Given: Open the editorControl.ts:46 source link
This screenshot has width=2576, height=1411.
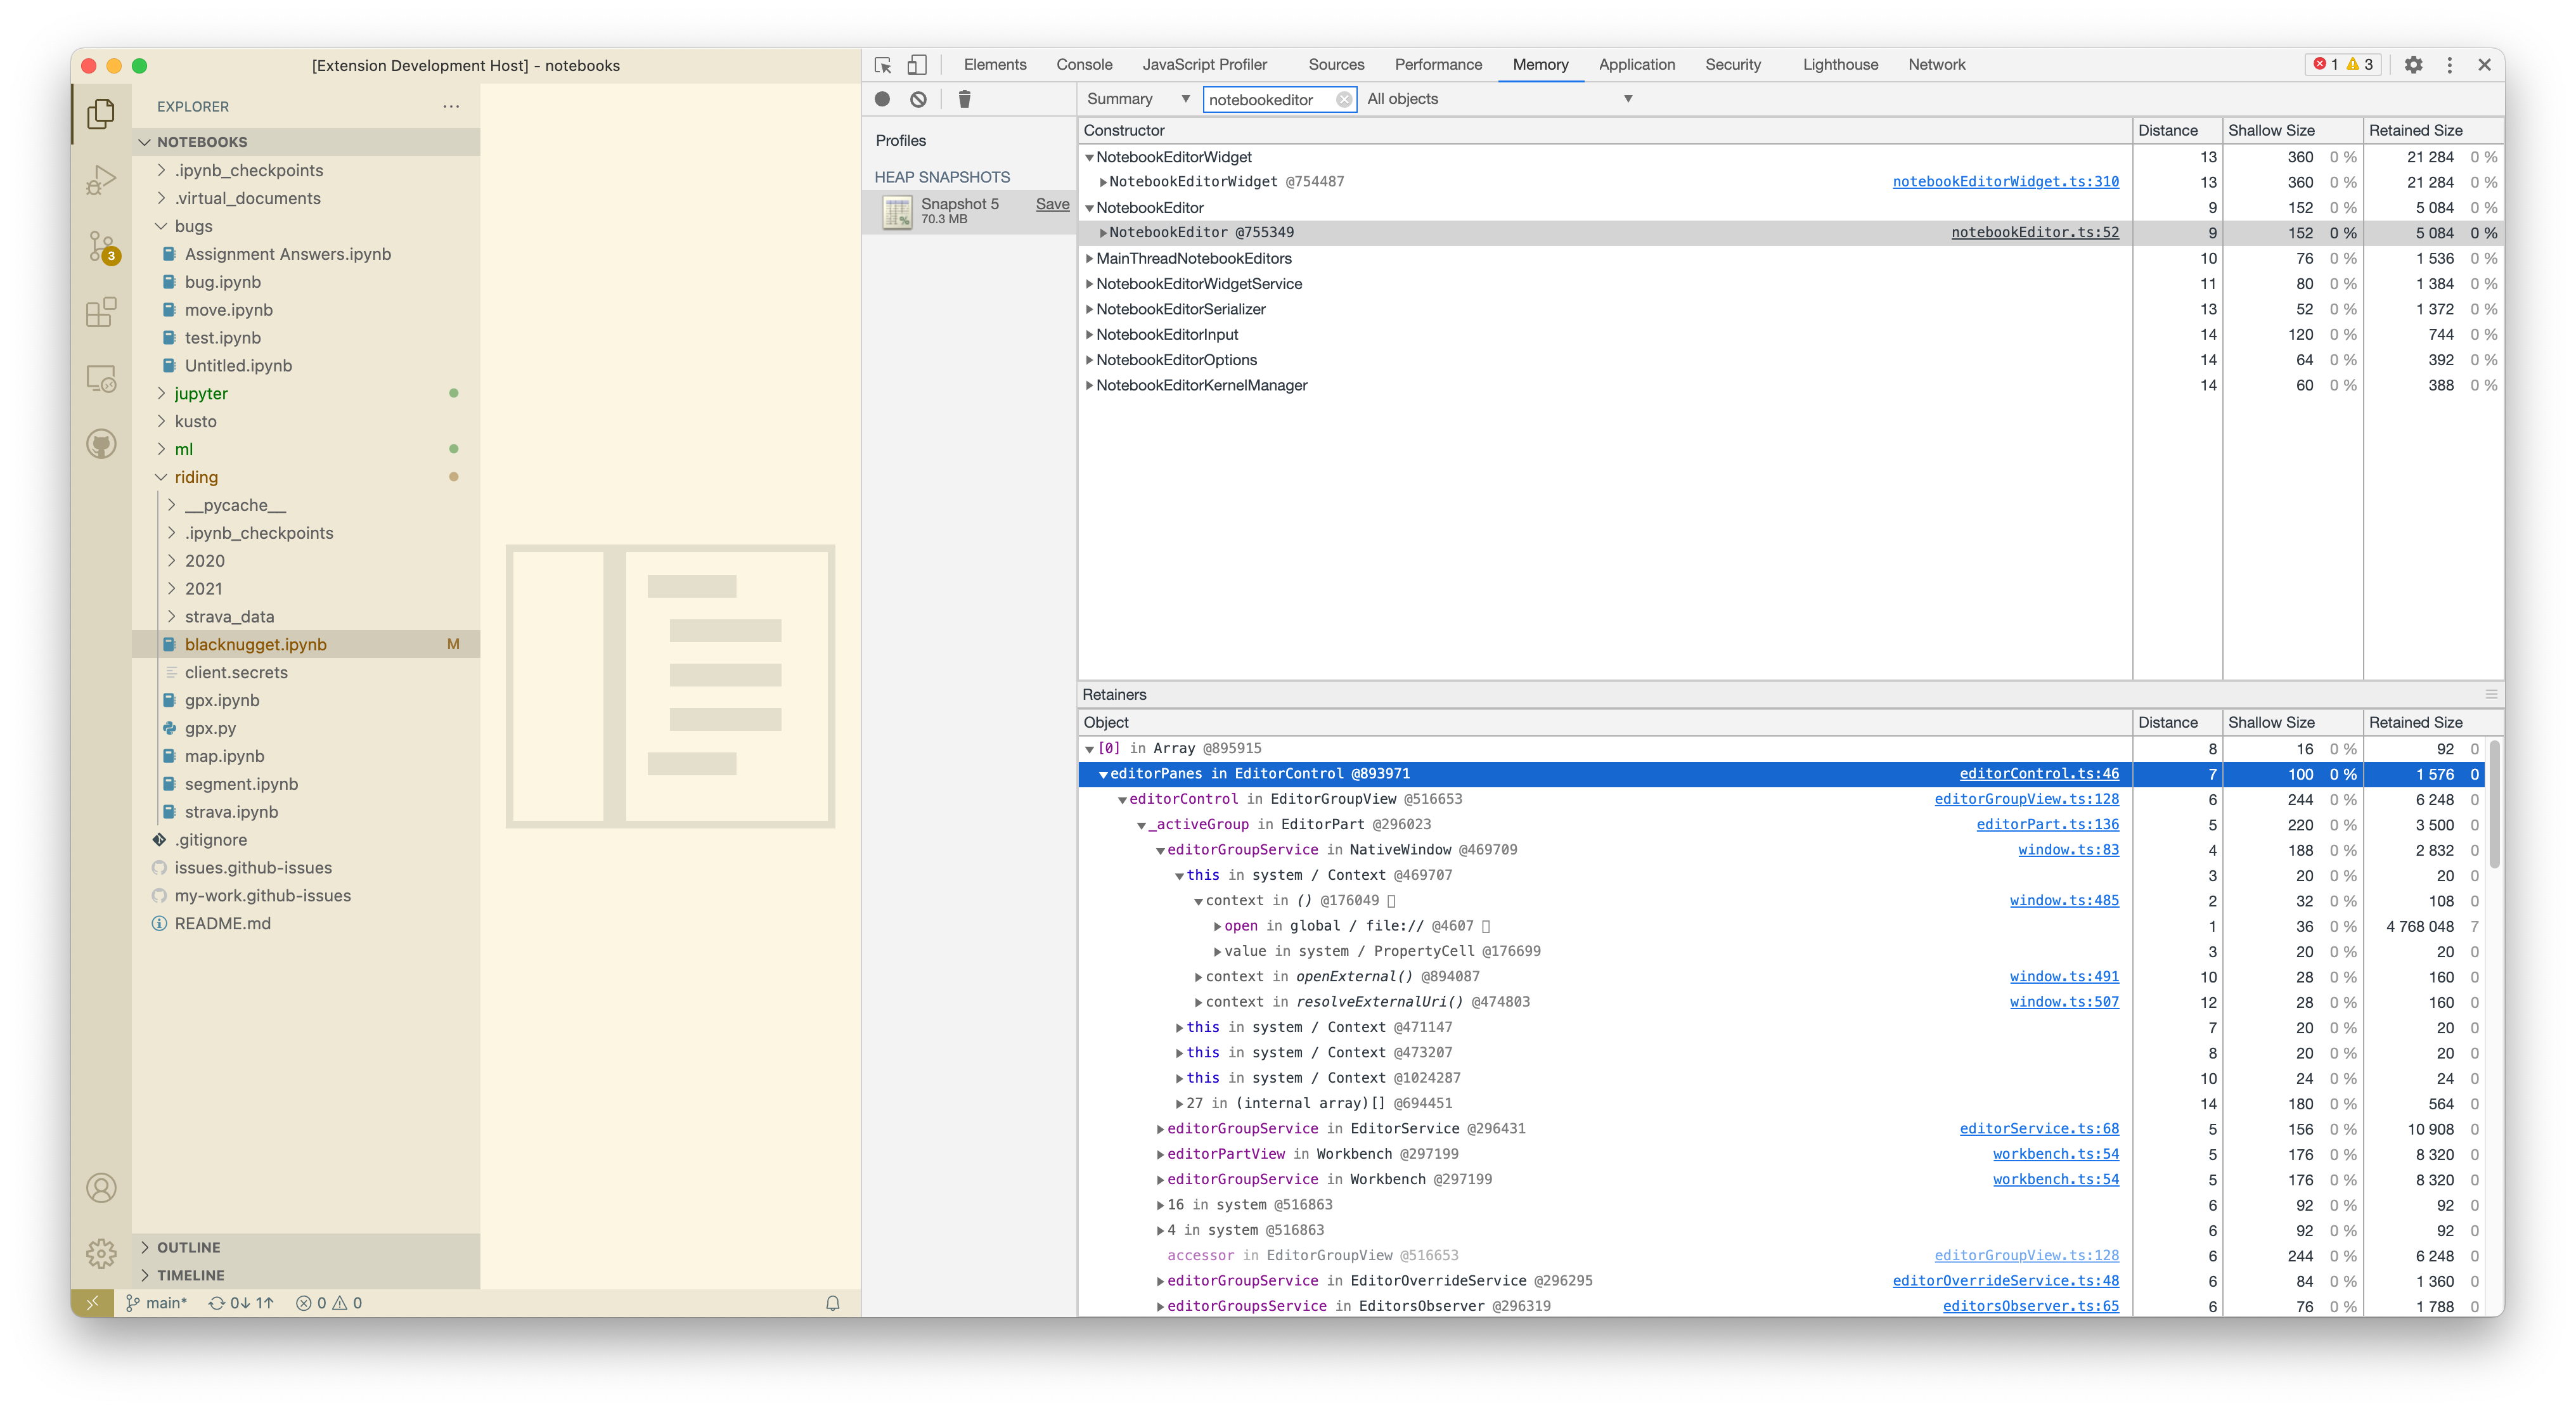Looking at the screenshot, I should coord(2038,774).
